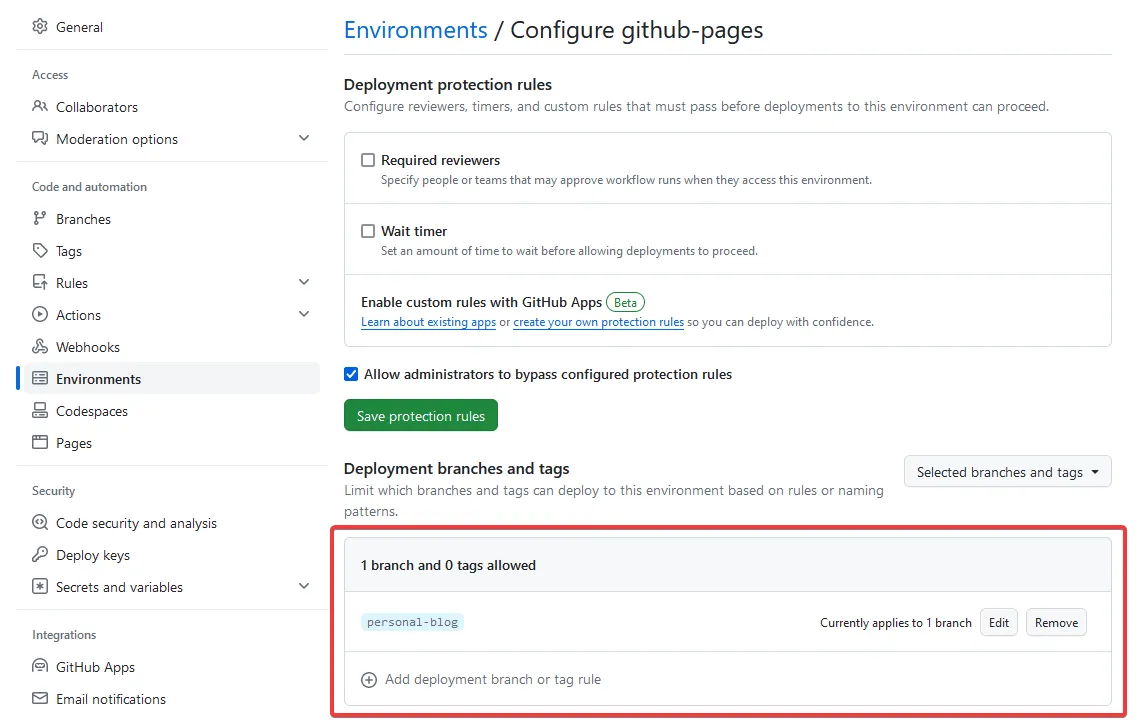This screenshot has width=1140, height=724.
Task: Click the Deployment protection rules heading
Action: tap(448, 85)
